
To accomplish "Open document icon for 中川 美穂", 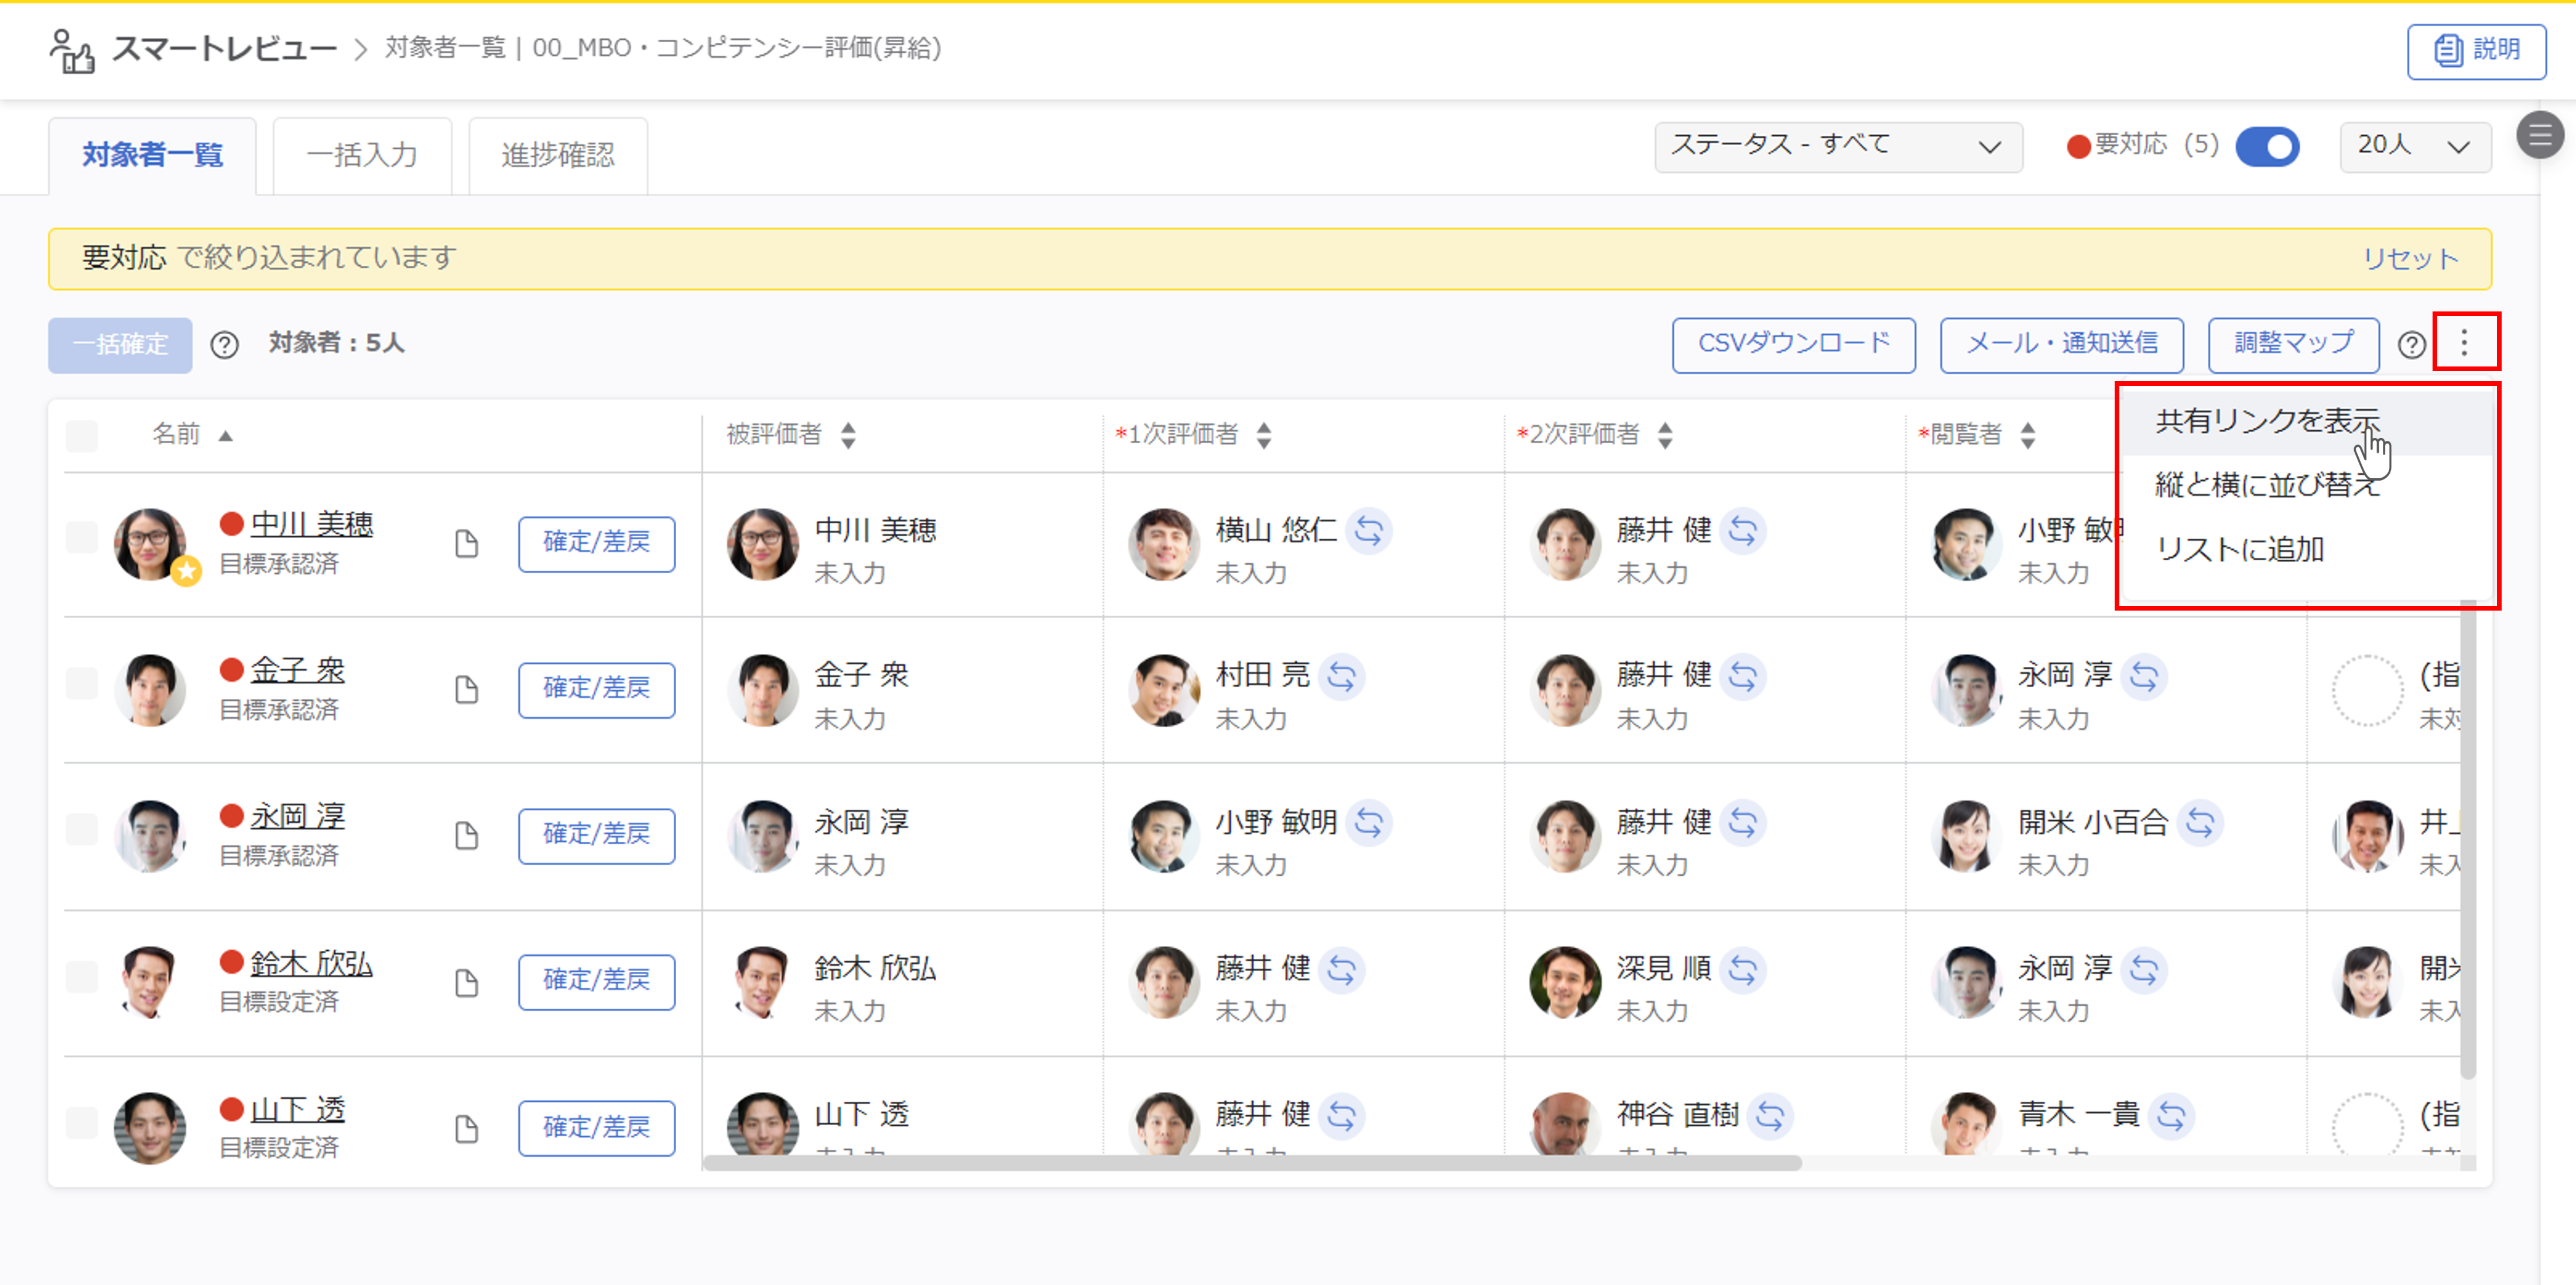I will pyautogui.click(x=466, y=544).
